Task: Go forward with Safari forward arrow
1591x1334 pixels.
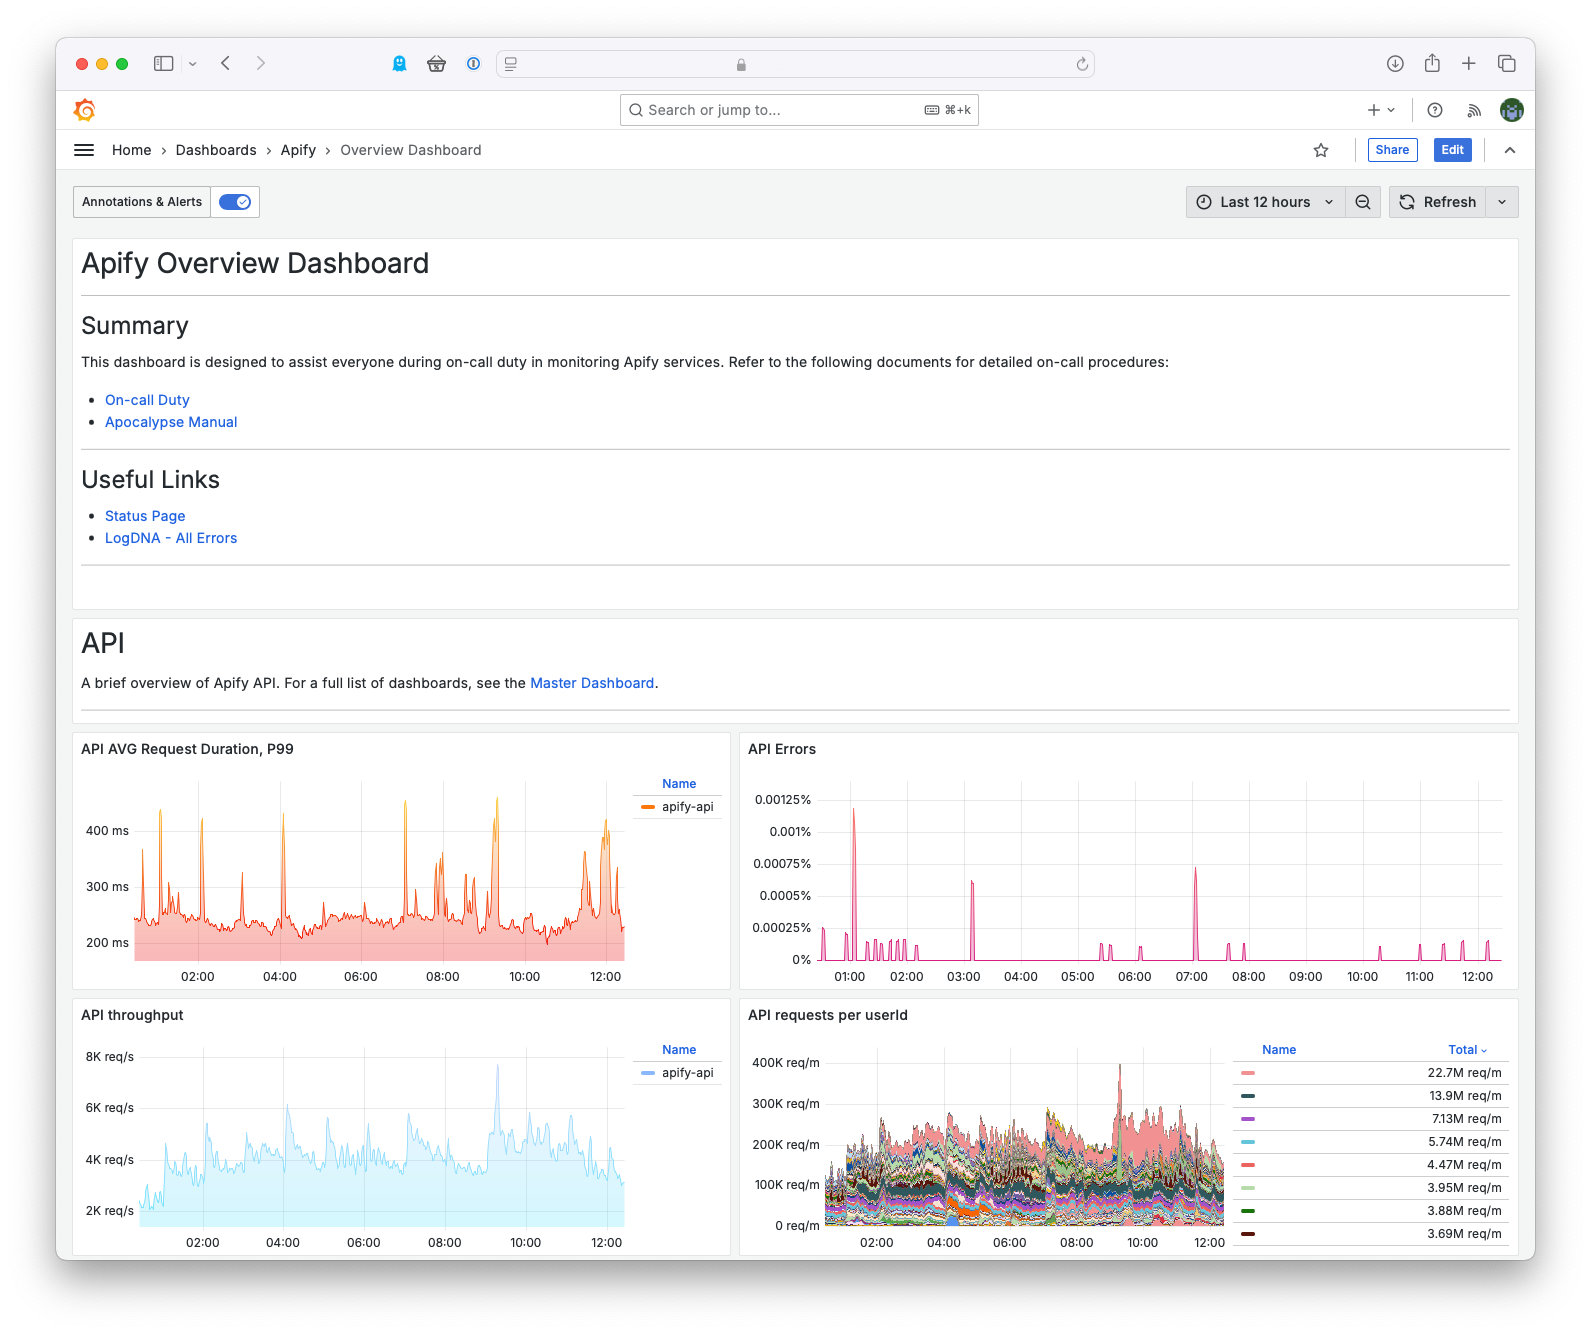Action: click(261, 63)
